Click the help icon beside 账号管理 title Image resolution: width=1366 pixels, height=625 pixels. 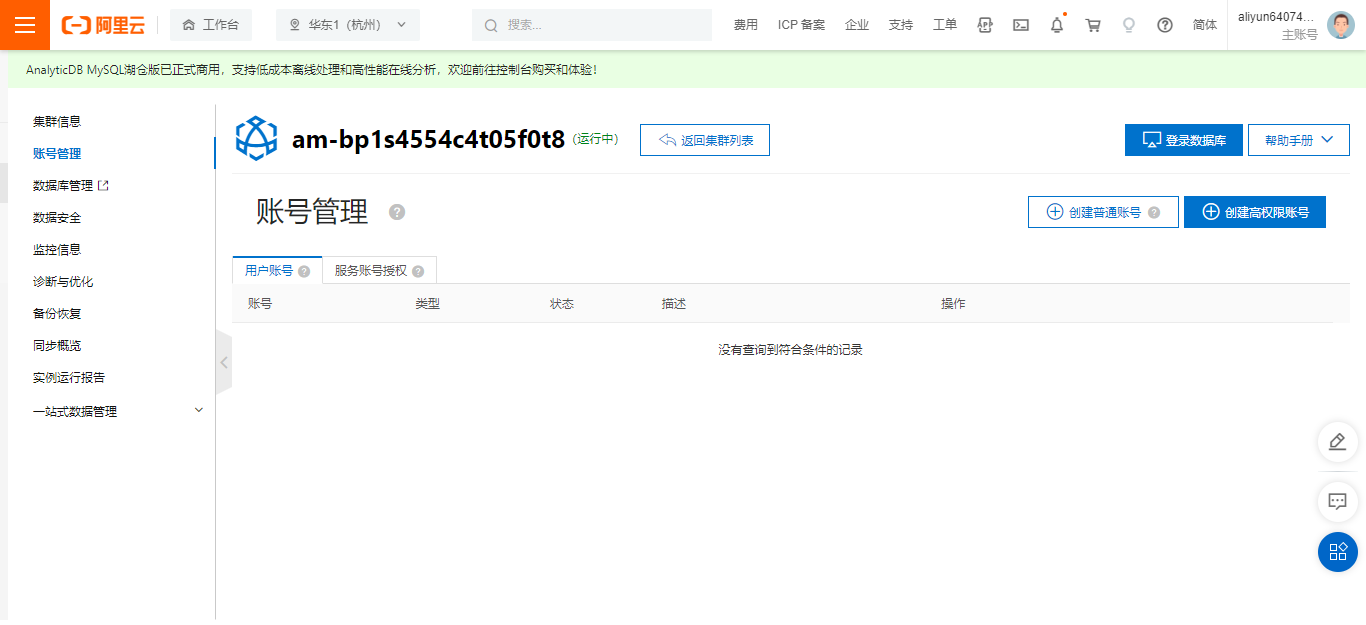tap(397, 212)
